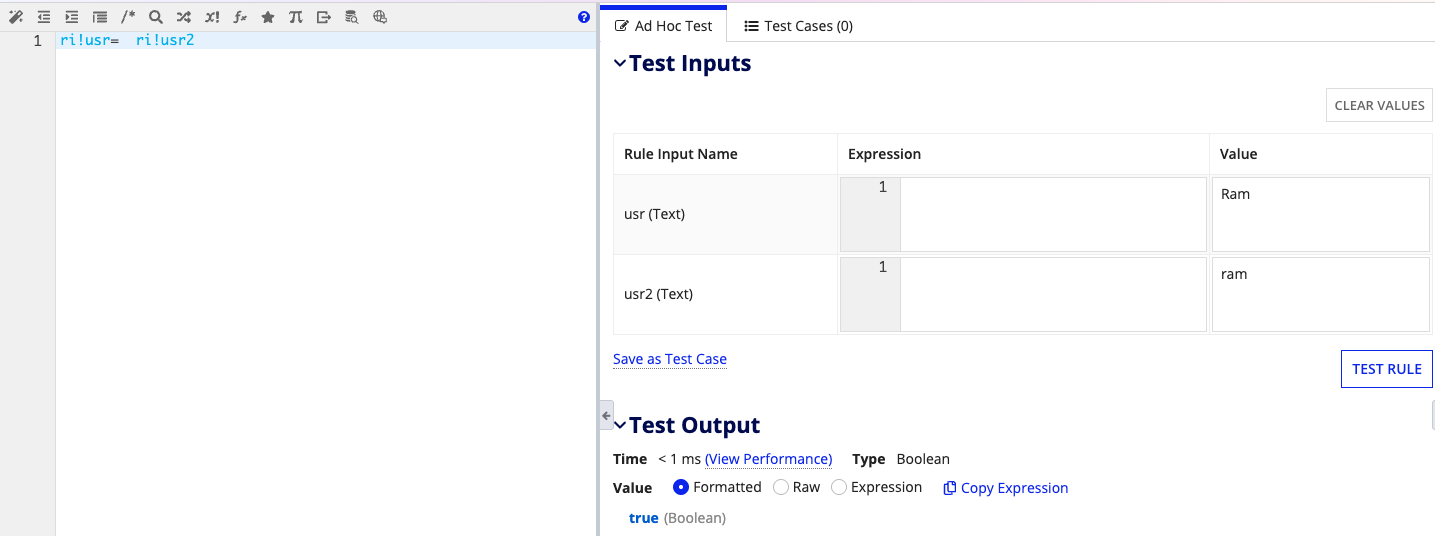Click the true (Boolean) output value
Screen dimensions: 1435x536
pos(677,518)
